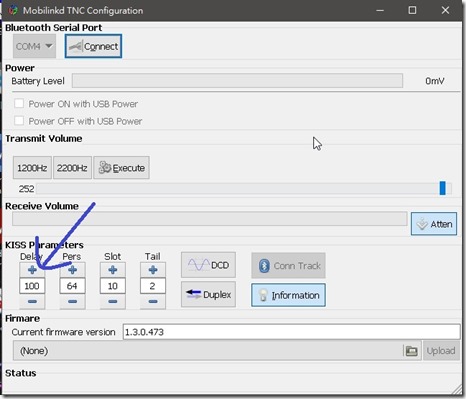
Task: Toggle the Duplex button
Action: [208, 294]
